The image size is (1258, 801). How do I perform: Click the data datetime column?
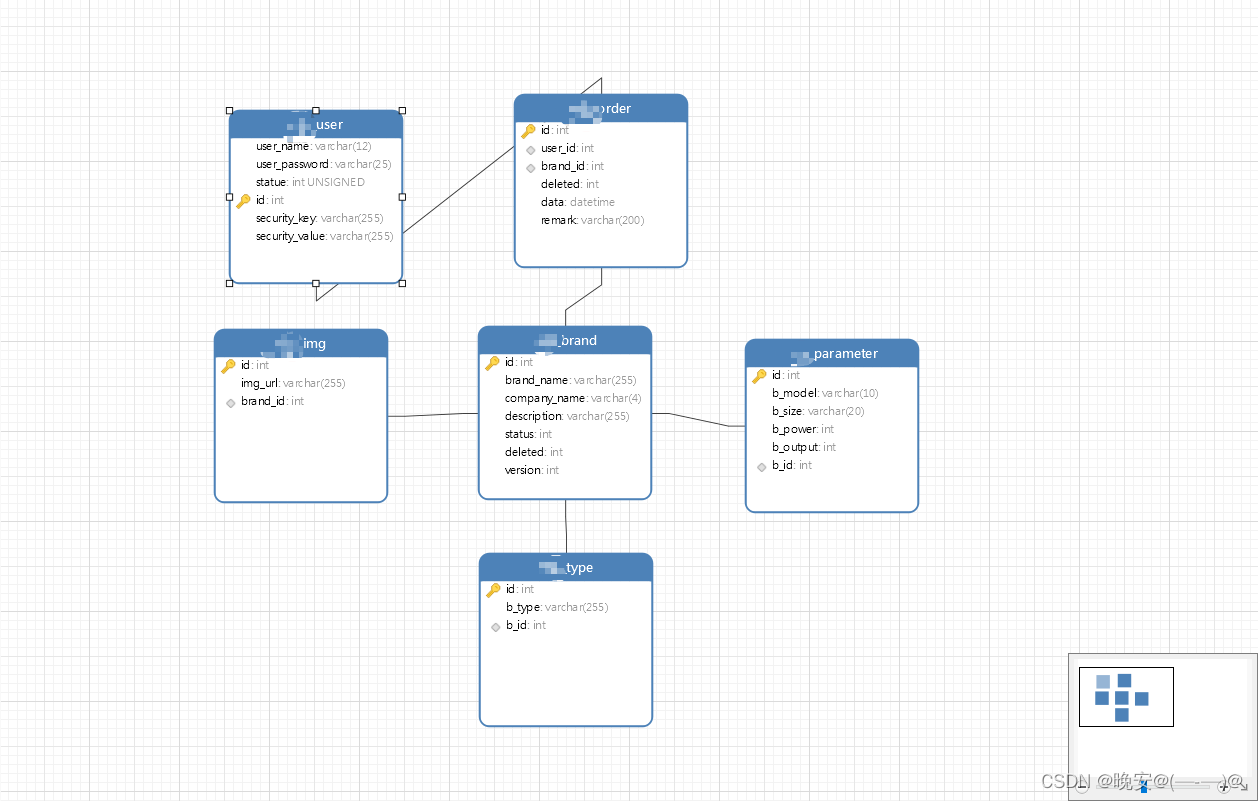[578, 203]
